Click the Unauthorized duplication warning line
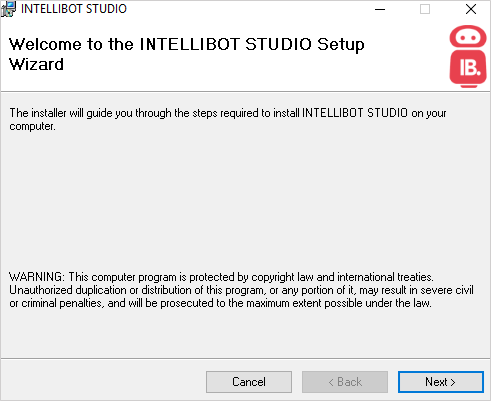Viewport: 491px width, 401px height. (x=241, y=290)
